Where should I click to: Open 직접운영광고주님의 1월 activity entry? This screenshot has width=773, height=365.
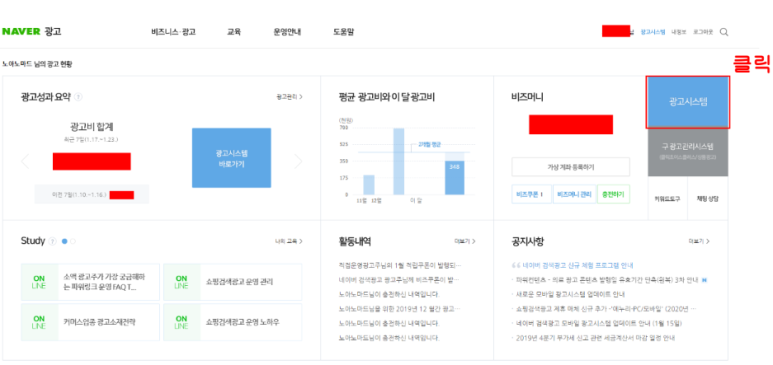click(x=400, y=265)
